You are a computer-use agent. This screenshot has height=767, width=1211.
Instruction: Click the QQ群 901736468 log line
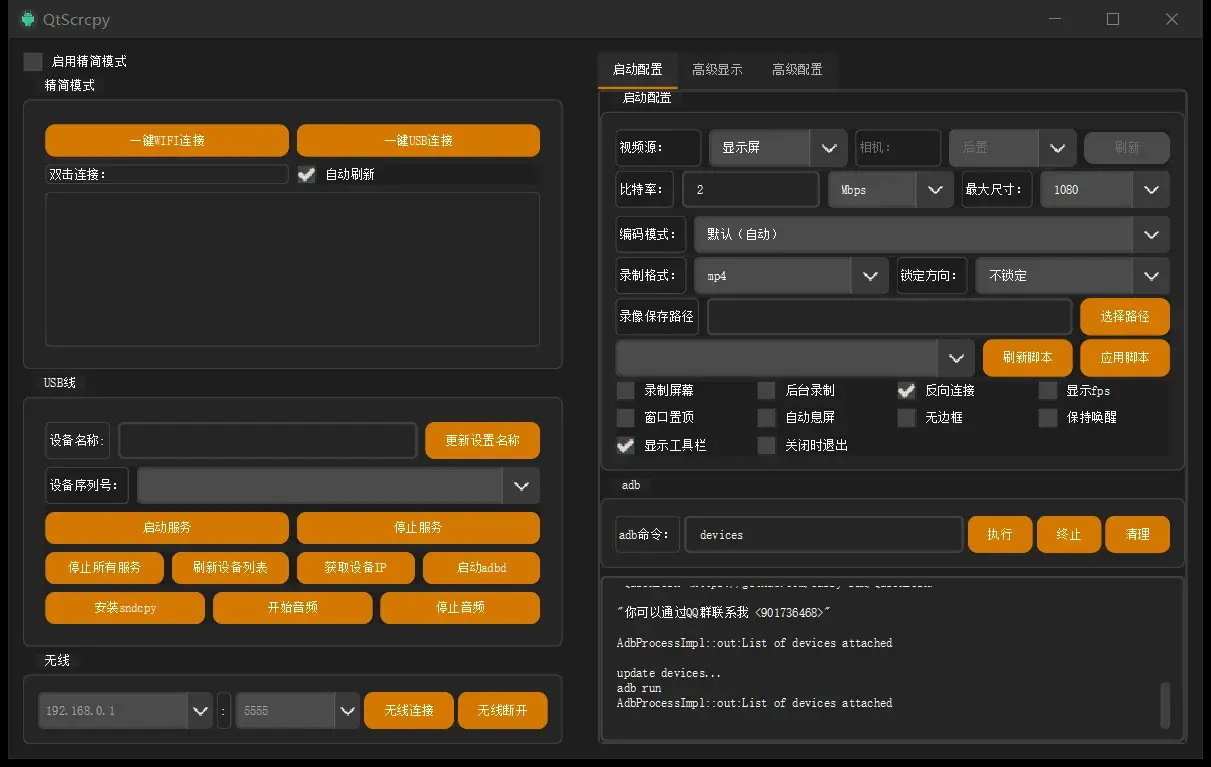pos(724,612)
